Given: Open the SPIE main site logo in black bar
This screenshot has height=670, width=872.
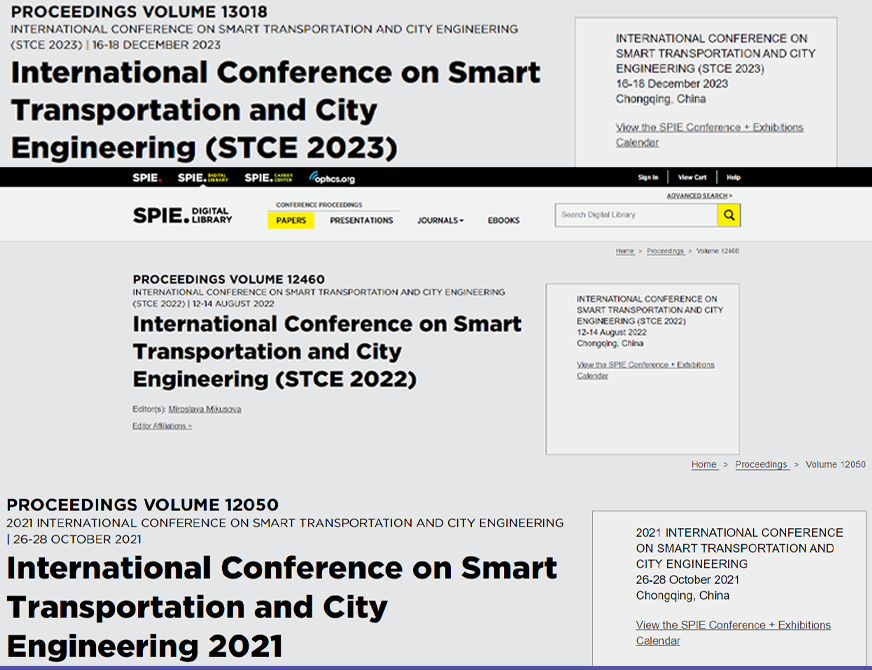Looking at the screenshot, I should (147, 178).
